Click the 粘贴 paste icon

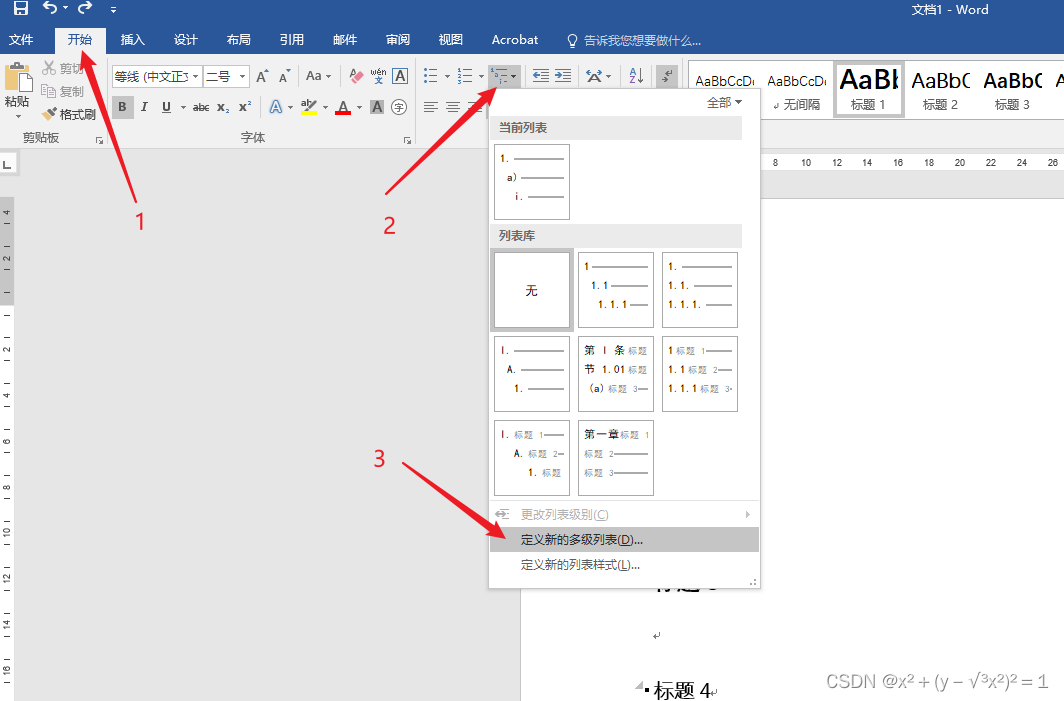click(18, 77)
